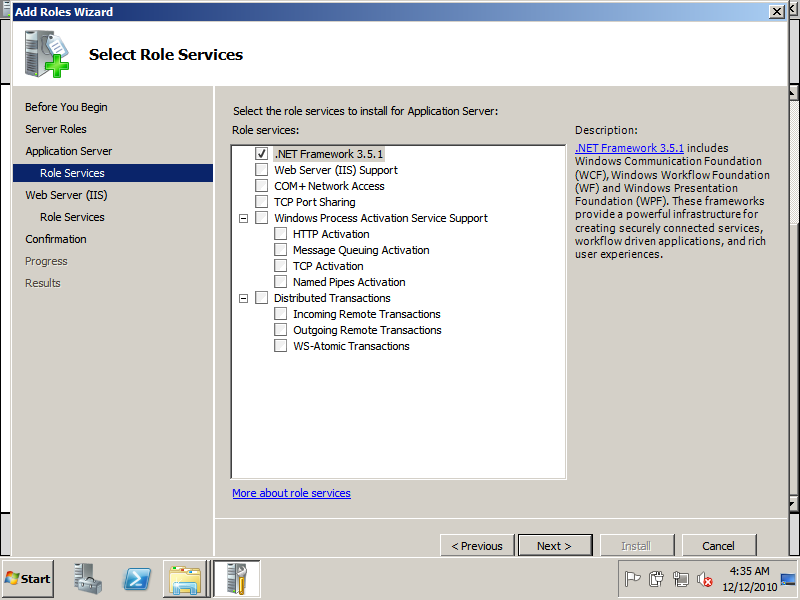Select the TCP Port Sharing label

coord(314,202)
